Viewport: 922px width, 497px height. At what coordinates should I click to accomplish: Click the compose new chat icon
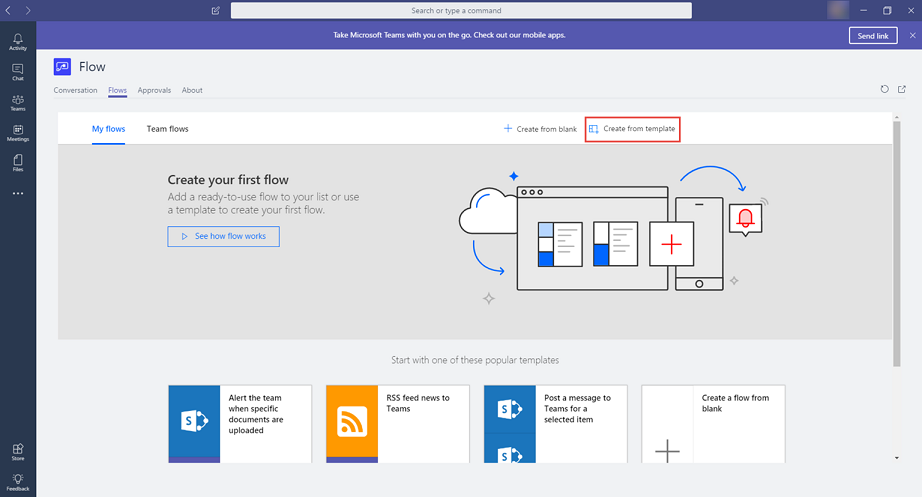(x=216, y=10)
